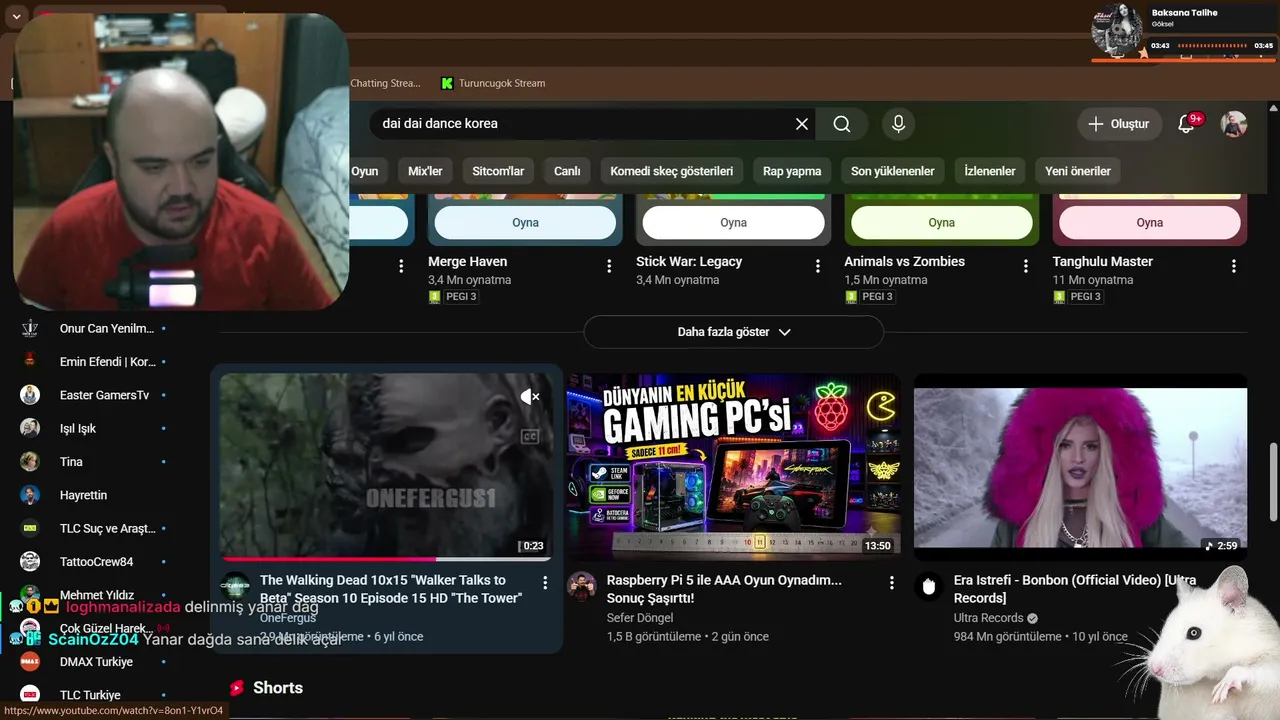Click the Shorts section icon
The image size is (1280, 720).
pyautogui.click(x=237, y=688)
